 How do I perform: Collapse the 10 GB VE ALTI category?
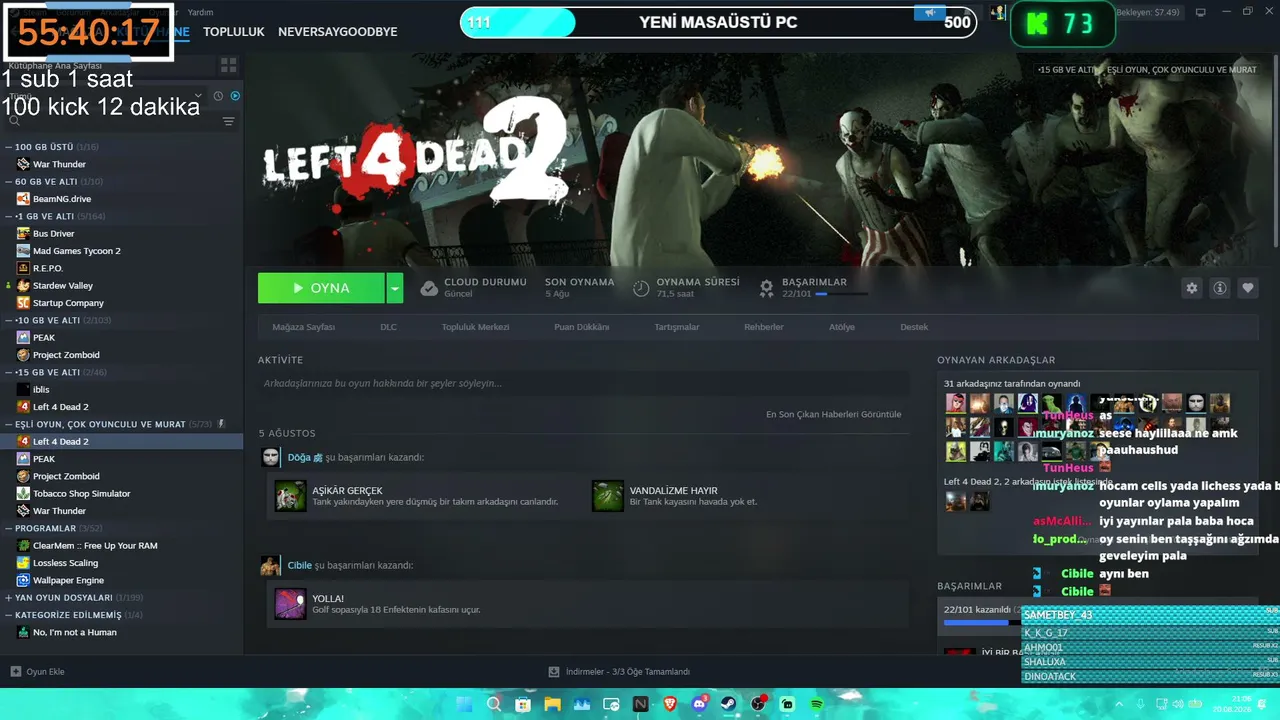[x=9, y=320]
